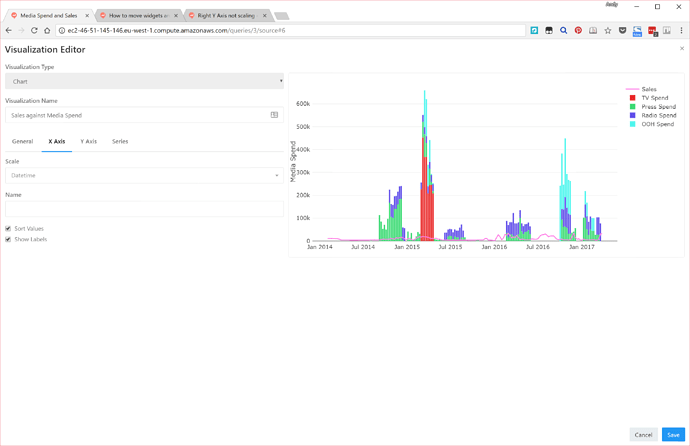
Task: Click the tall red TV Spend bar in chart
Action: [424, 189]
